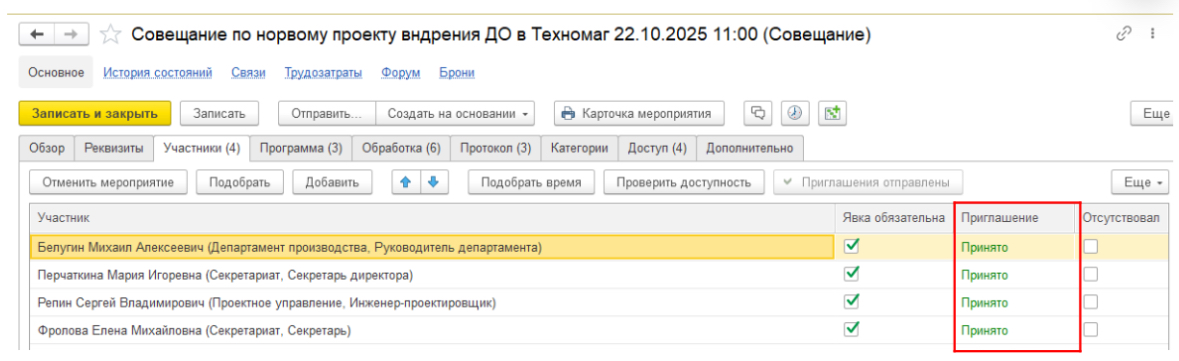
Task: Go forward with the right arrow button
Action: pos(71,35)
